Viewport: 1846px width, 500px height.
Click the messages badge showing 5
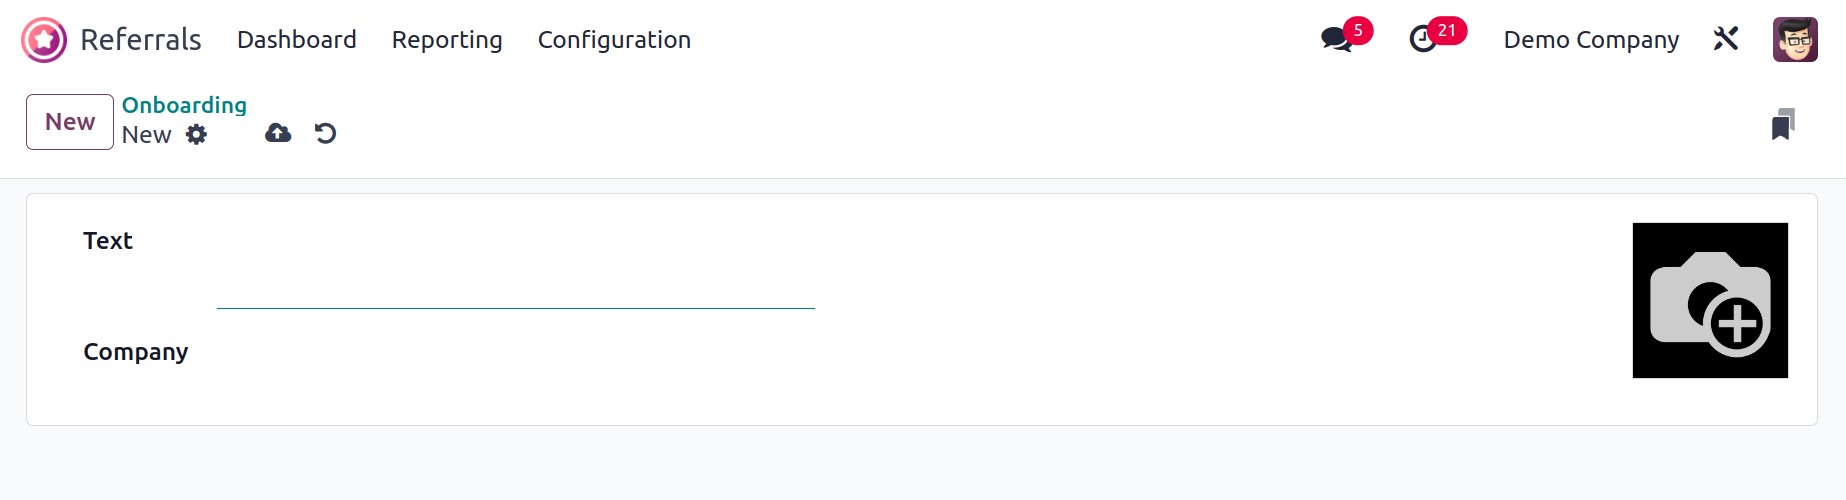pyautogui.click(x=1358, y=30)
